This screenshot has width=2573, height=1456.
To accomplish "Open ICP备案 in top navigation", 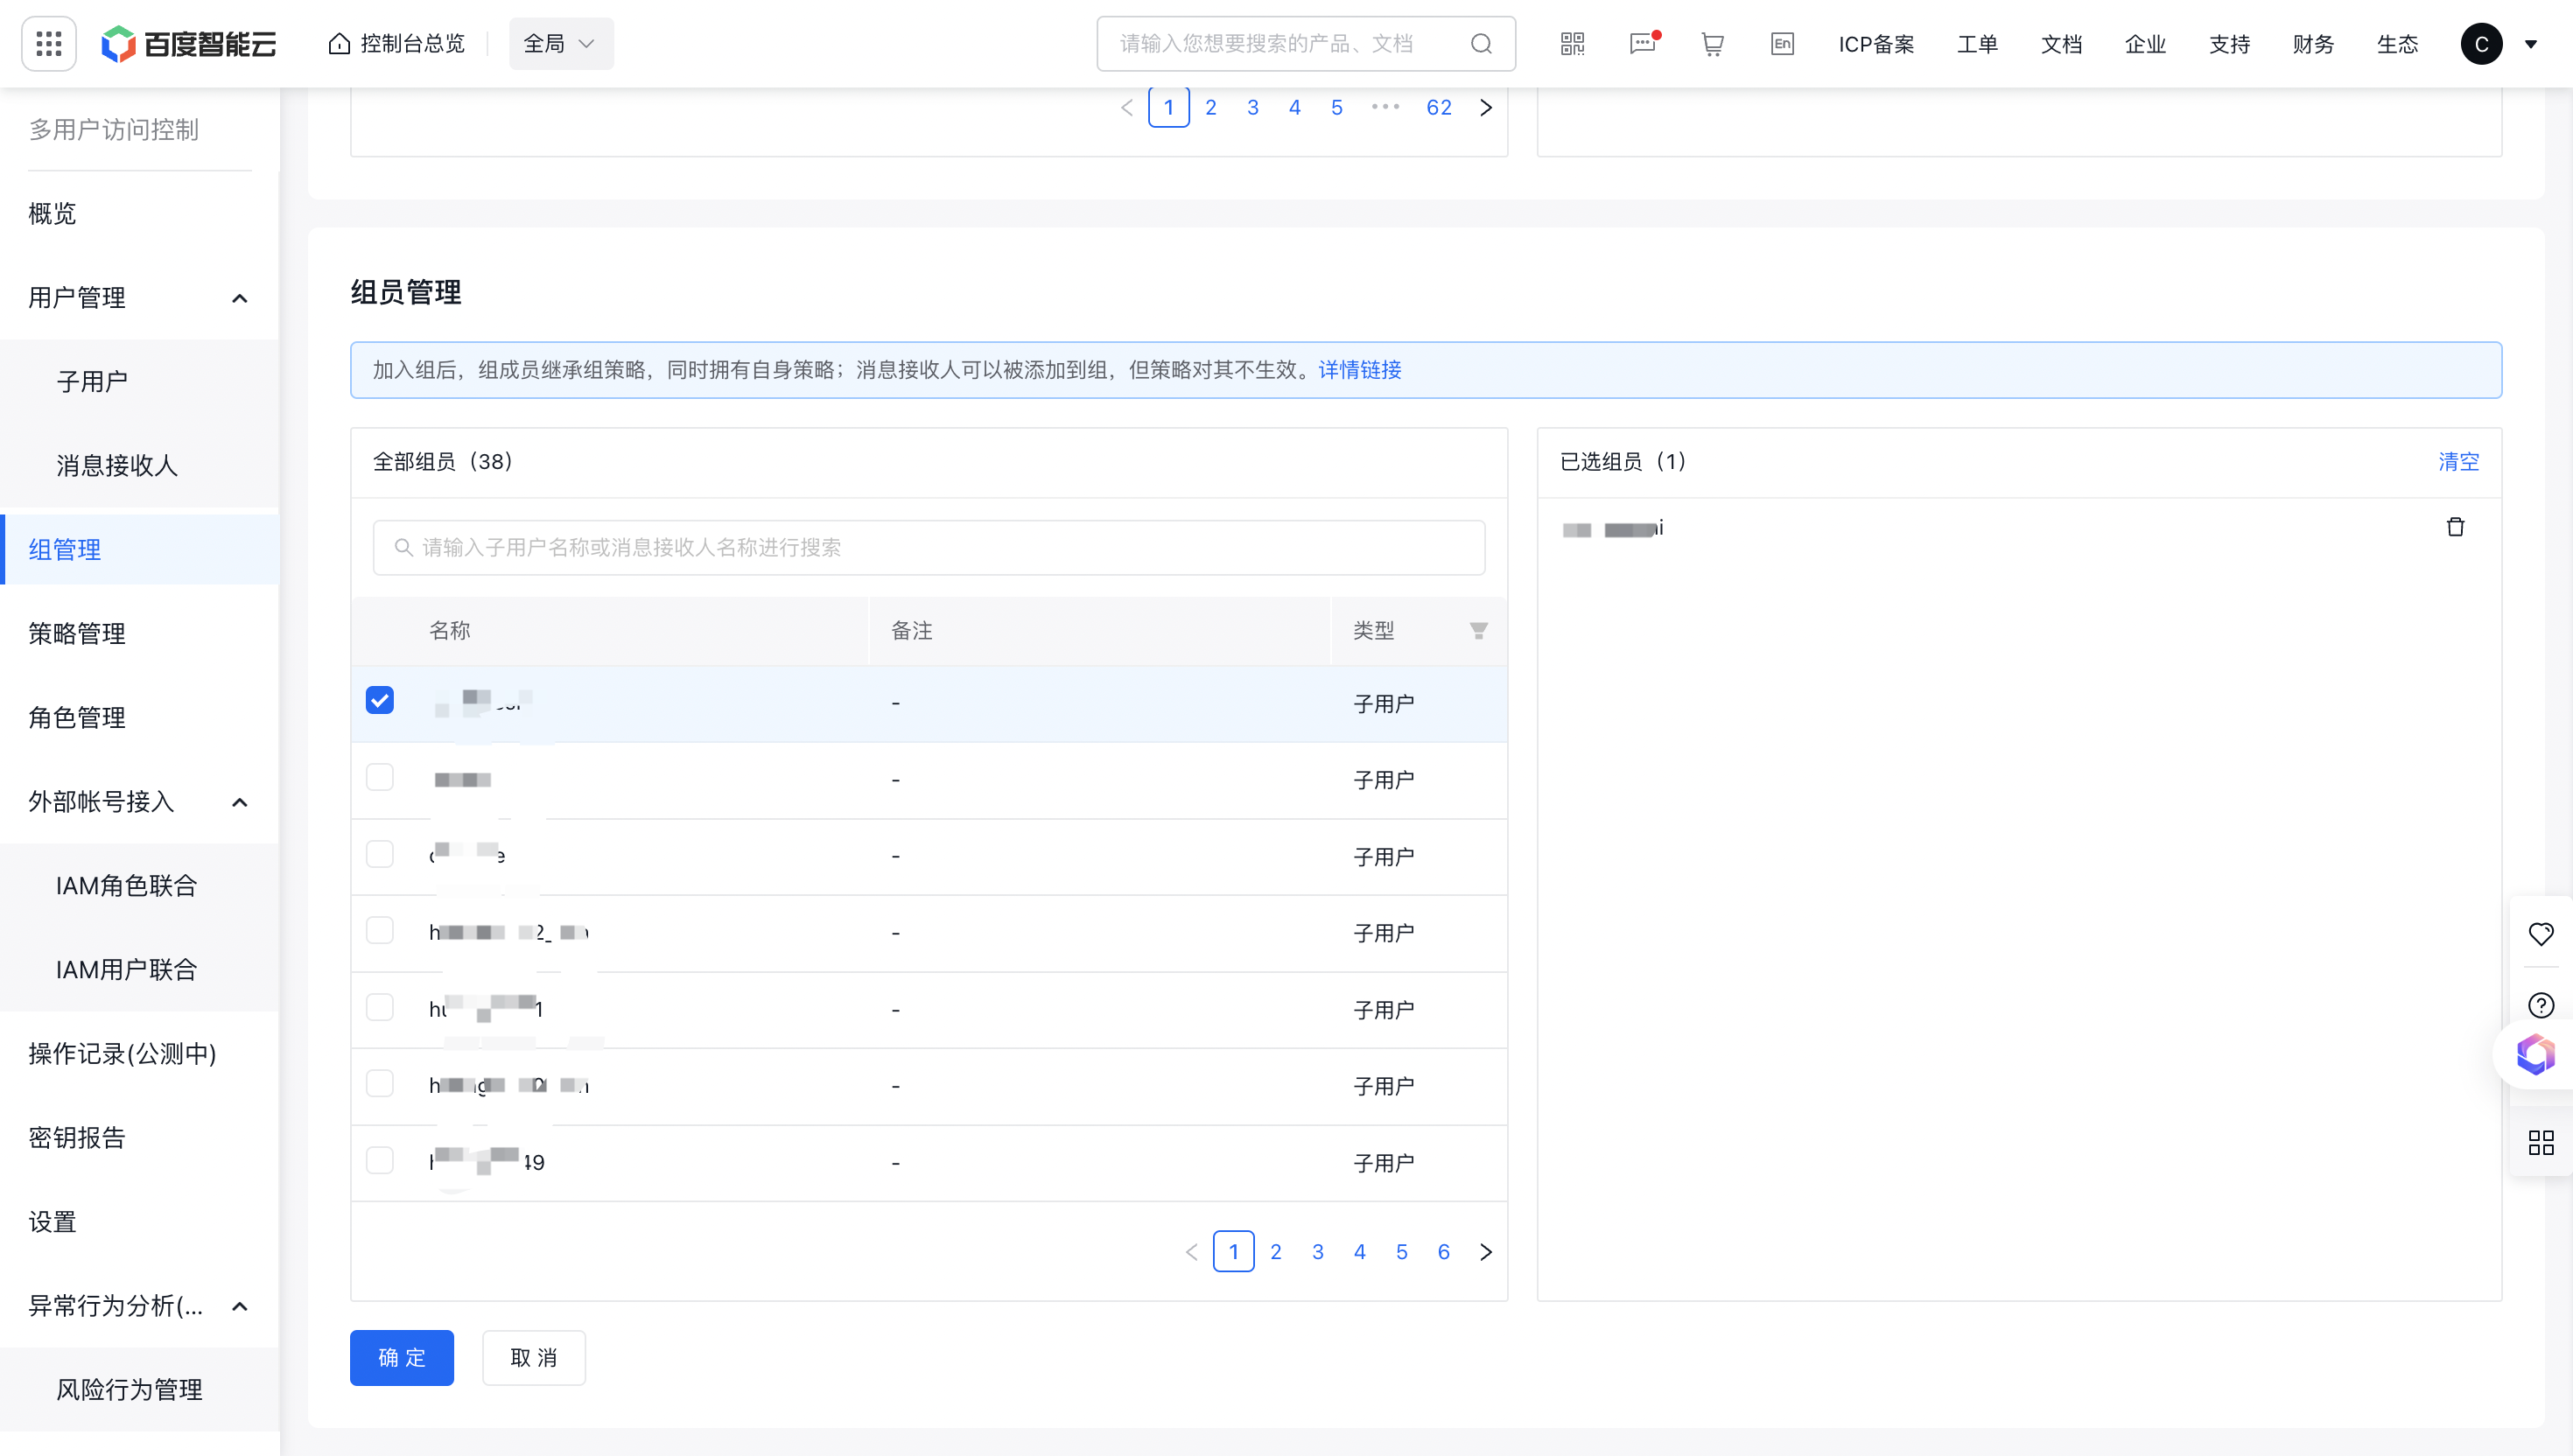I will [x=1876, y=44].
